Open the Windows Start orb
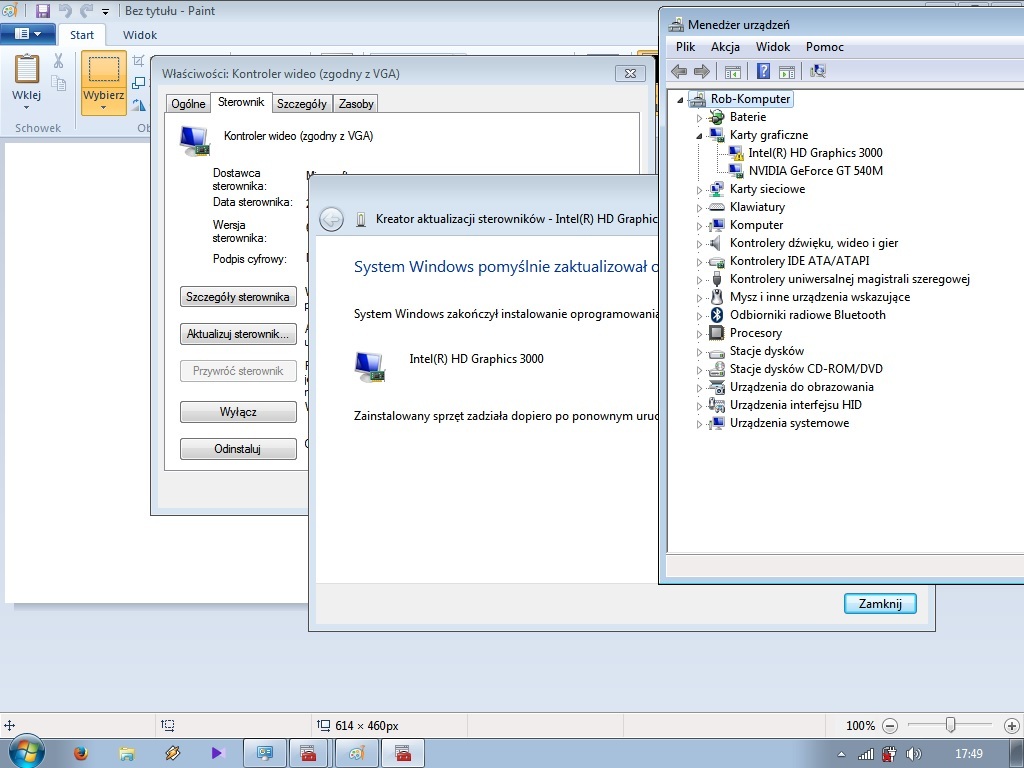 (25, 753)
